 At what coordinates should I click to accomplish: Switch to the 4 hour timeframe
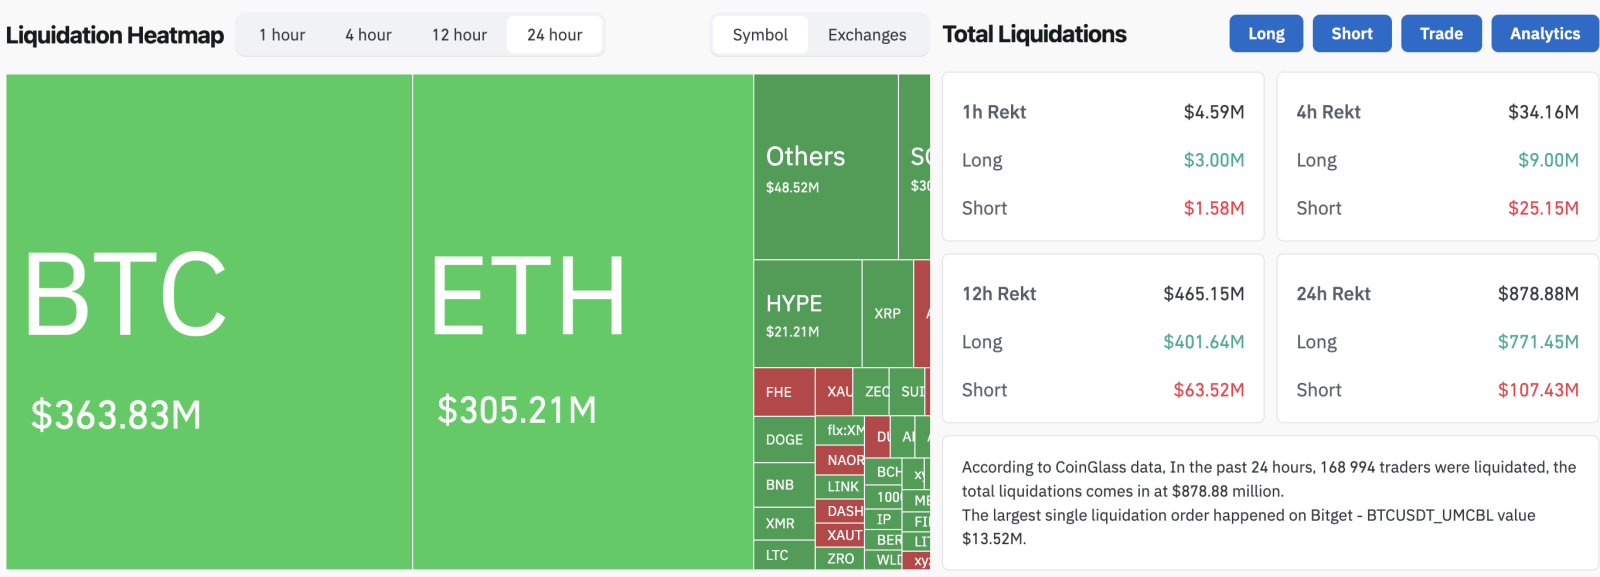click(368, 35)
